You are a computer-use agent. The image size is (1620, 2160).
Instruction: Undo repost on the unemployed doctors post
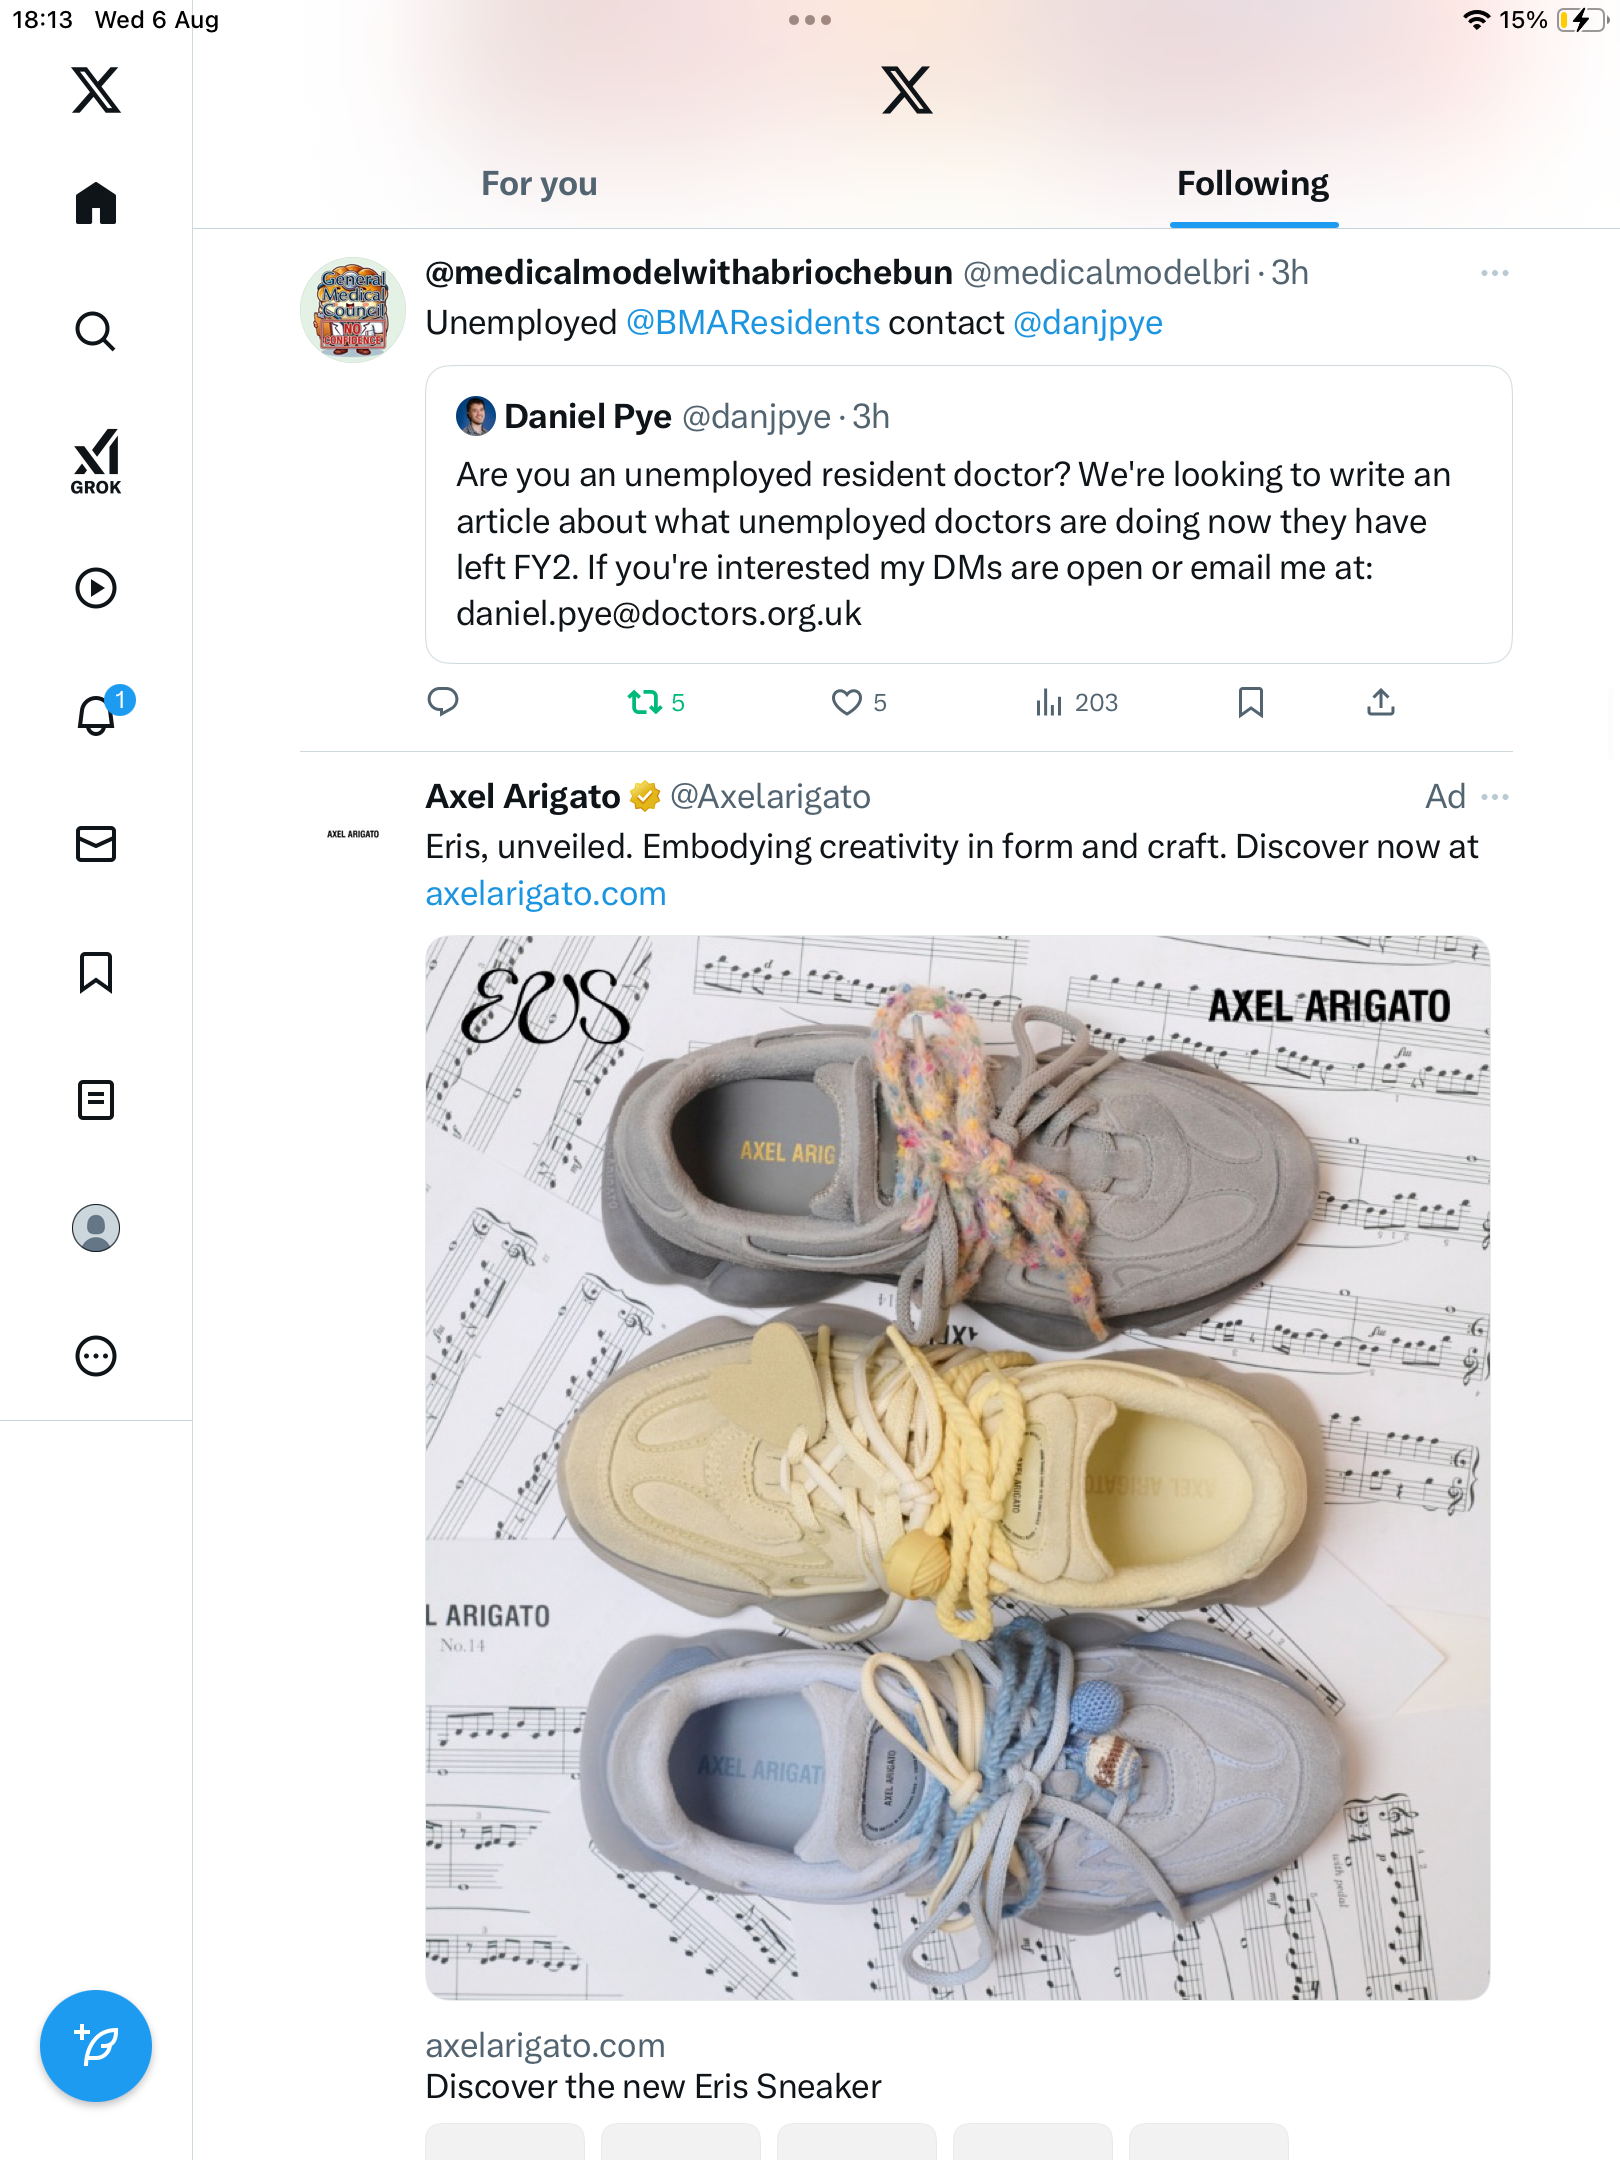[x=645, y=703]
